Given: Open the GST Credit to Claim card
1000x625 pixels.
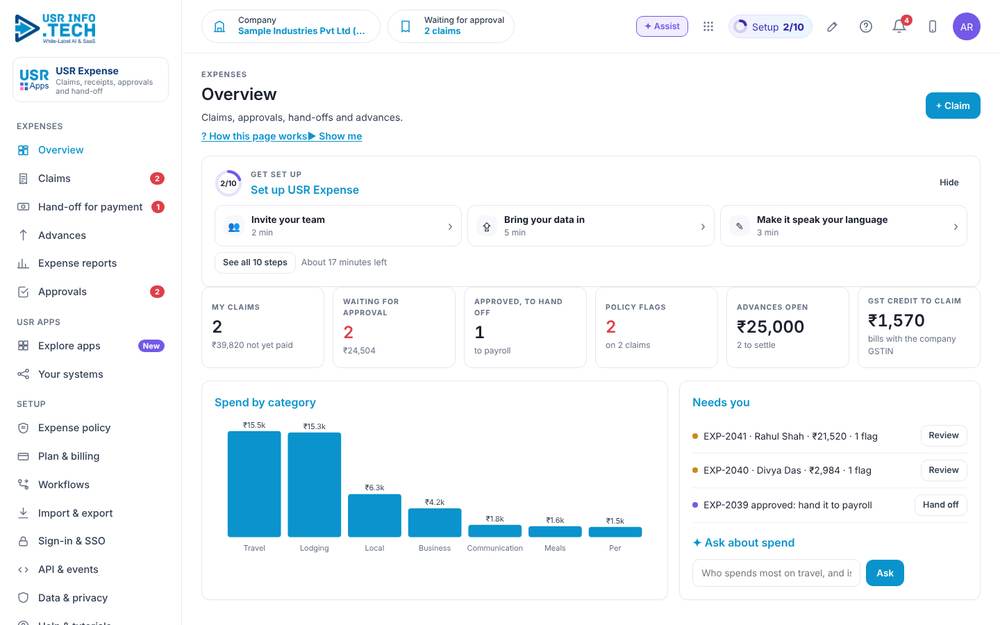Looking at the screenshot, I should 919,327.
